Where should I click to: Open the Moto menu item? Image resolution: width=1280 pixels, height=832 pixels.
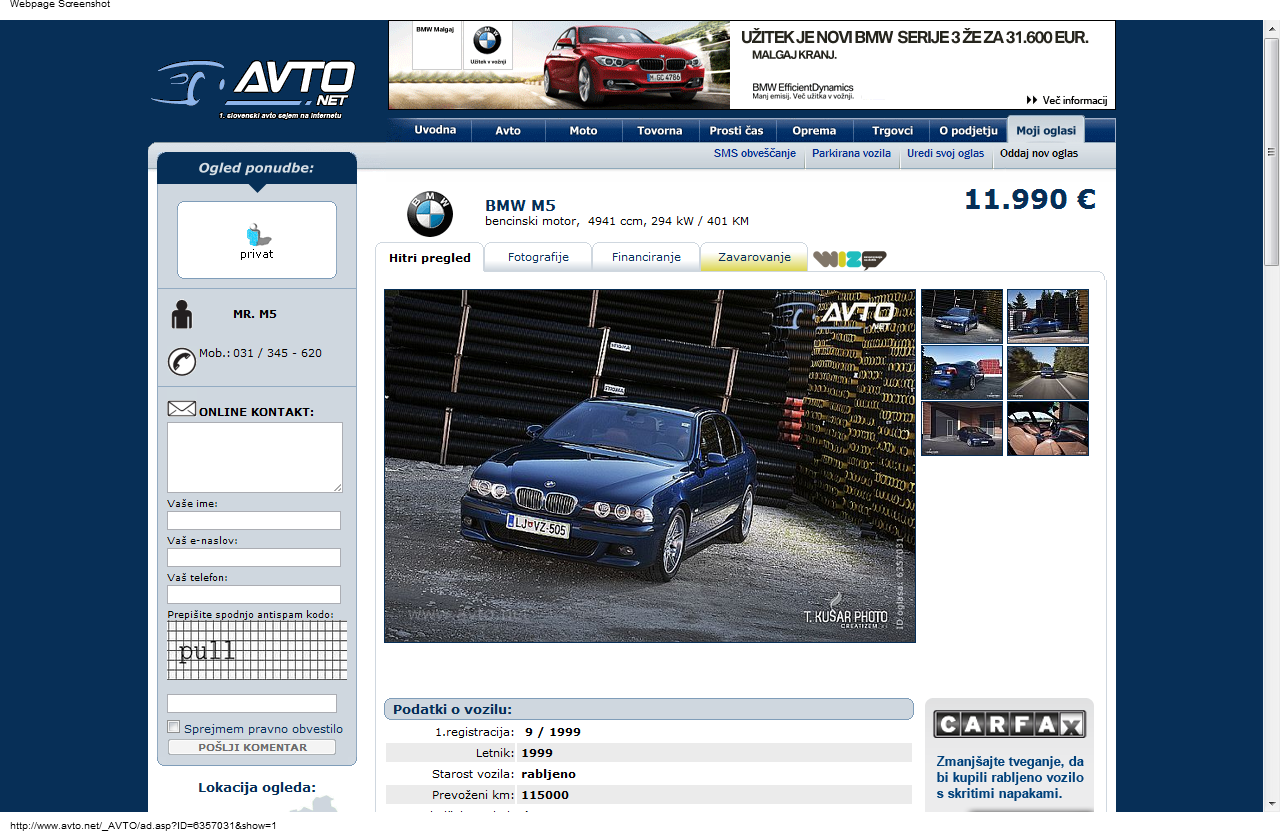pyautogui.click(x=583, y=131)
